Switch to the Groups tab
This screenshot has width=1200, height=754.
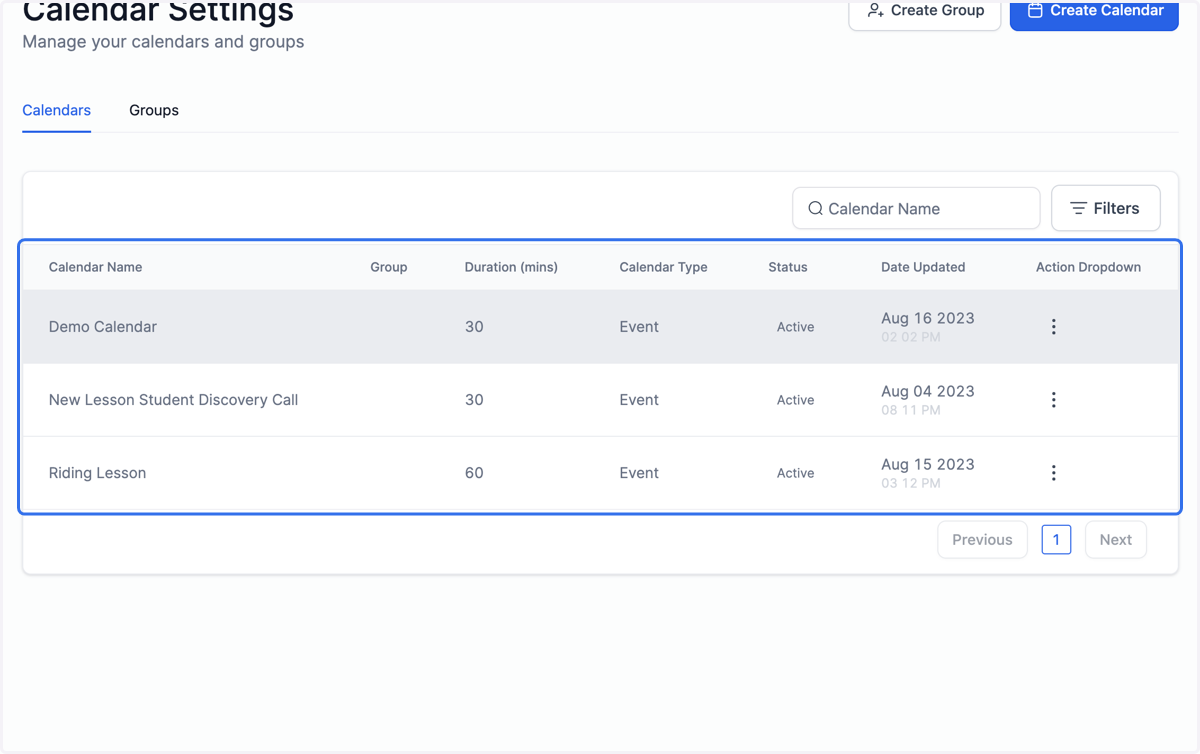(x=154, y=110)
